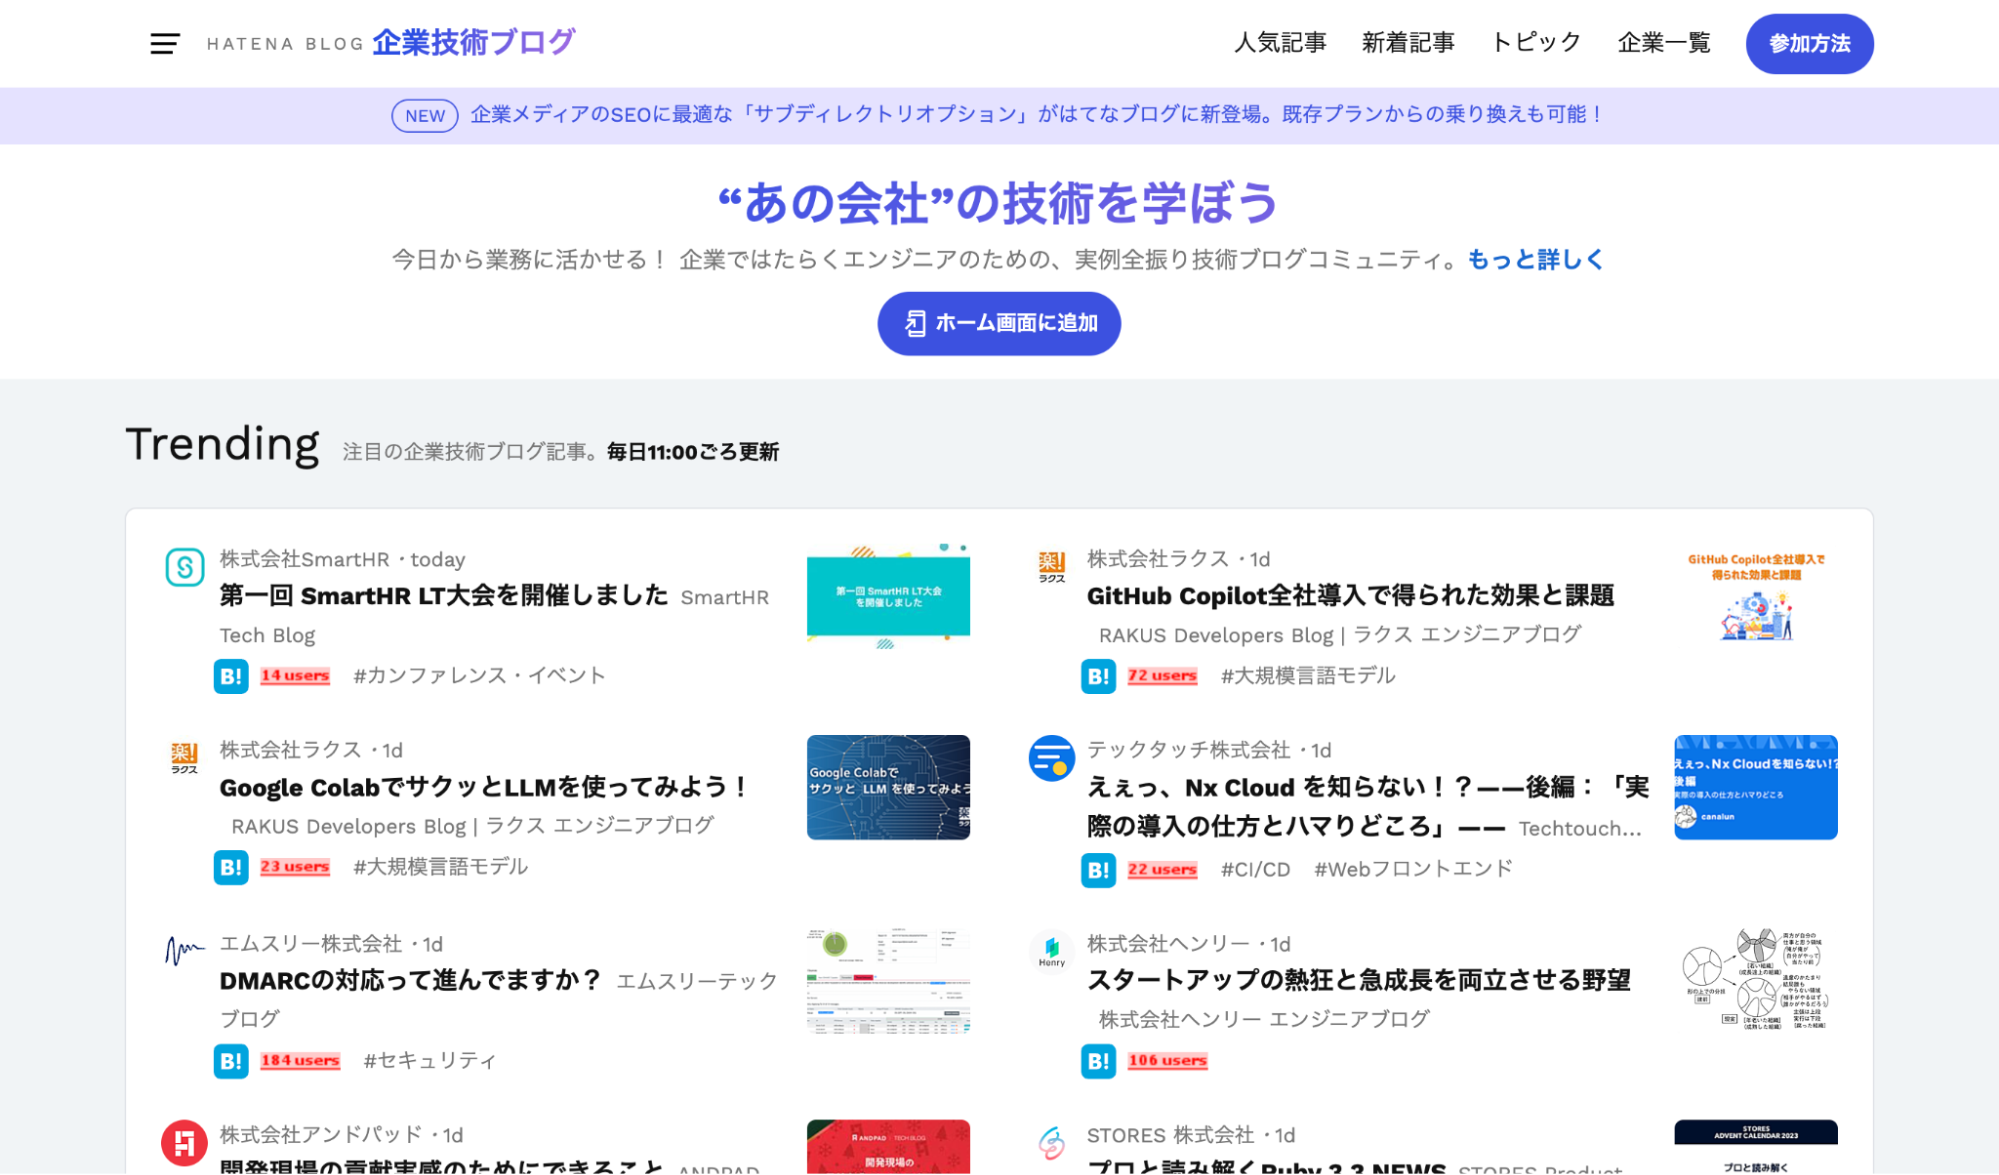Click STORES company logo icon
The width and height of the screenshot is (1999, 1175).
point(1052,1143)
